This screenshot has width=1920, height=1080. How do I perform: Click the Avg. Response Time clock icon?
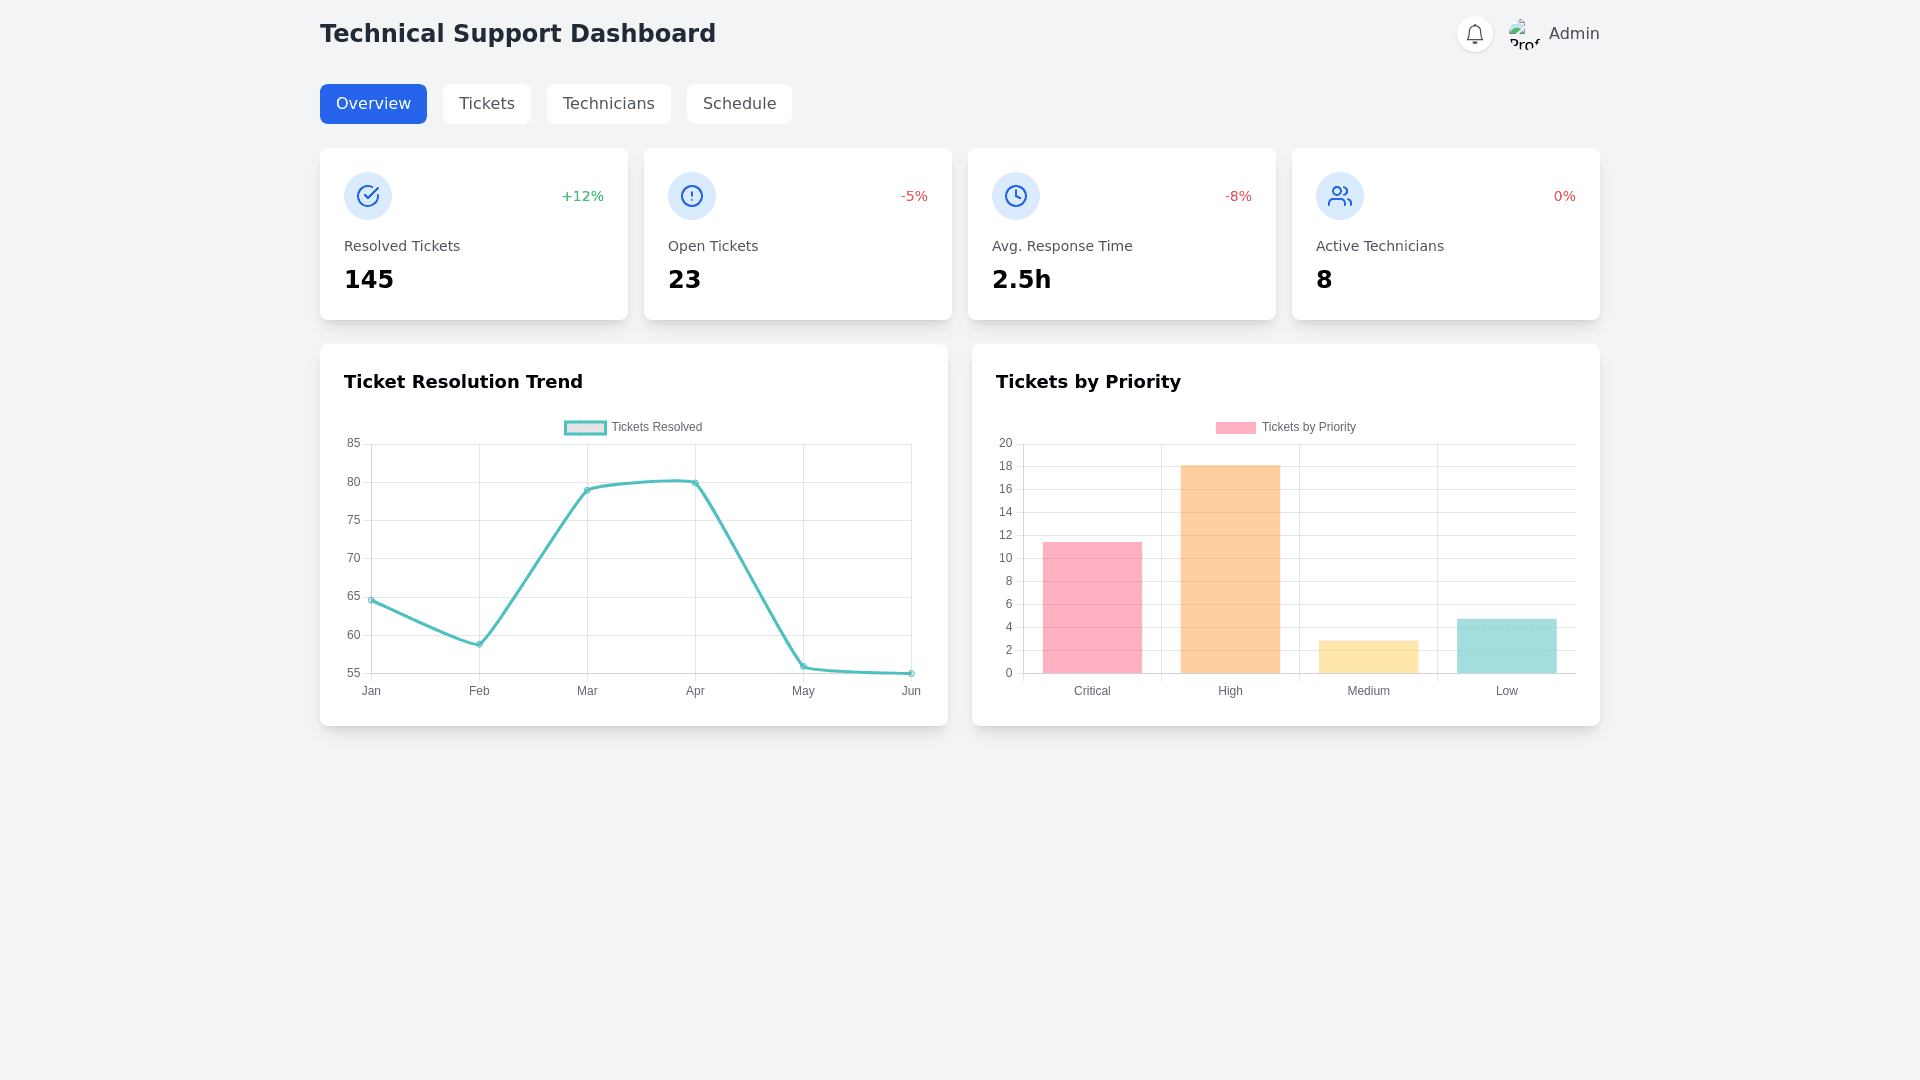pos(1016,196)
